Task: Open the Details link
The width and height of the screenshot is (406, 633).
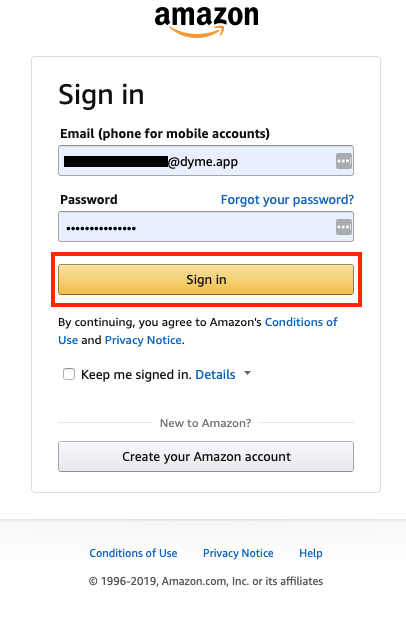Action: (215, 375)
